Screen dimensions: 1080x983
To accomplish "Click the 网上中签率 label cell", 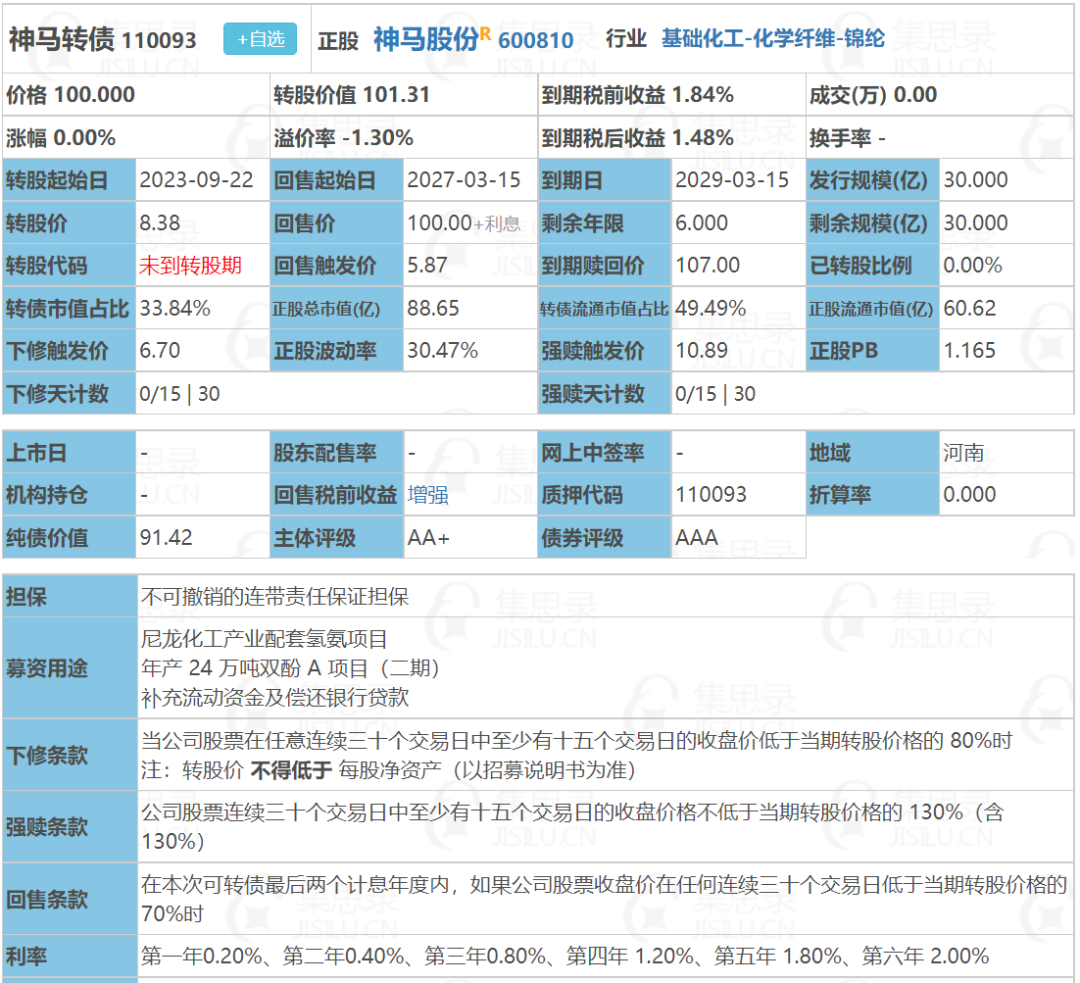I will tap(604, 453).
